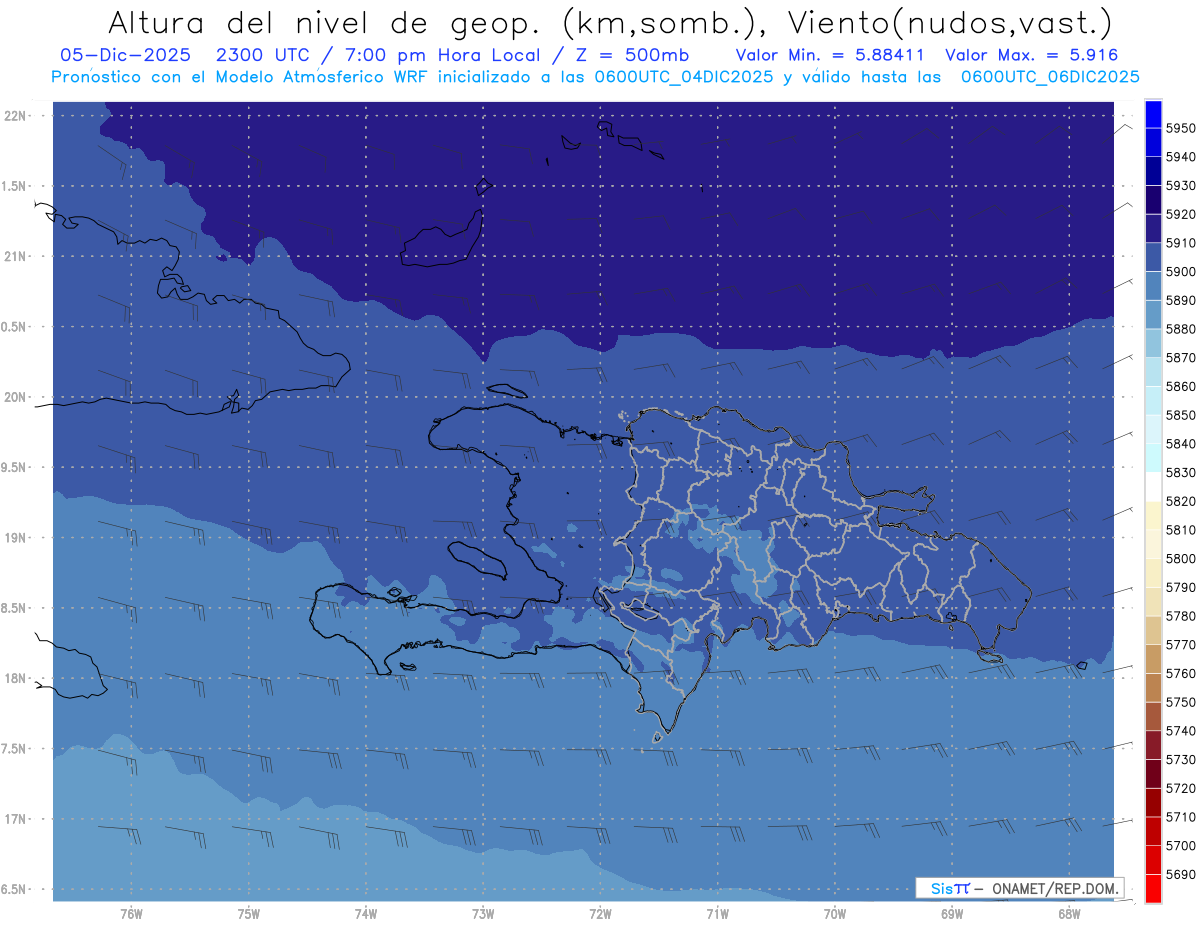1200x927 pixels.
Task: Click the 70W longitude label
Action: point(835,914)
